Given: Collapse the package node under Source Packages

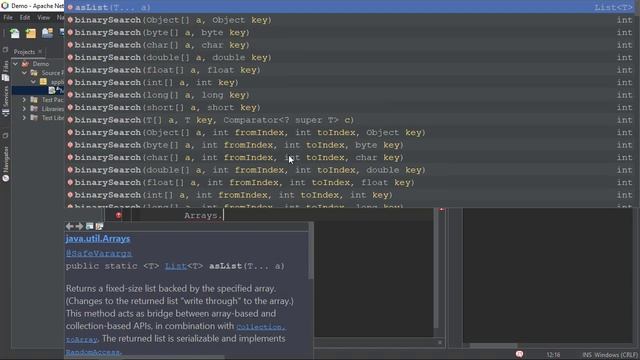Looking at the screenshot, I should (x=33, y=82).
